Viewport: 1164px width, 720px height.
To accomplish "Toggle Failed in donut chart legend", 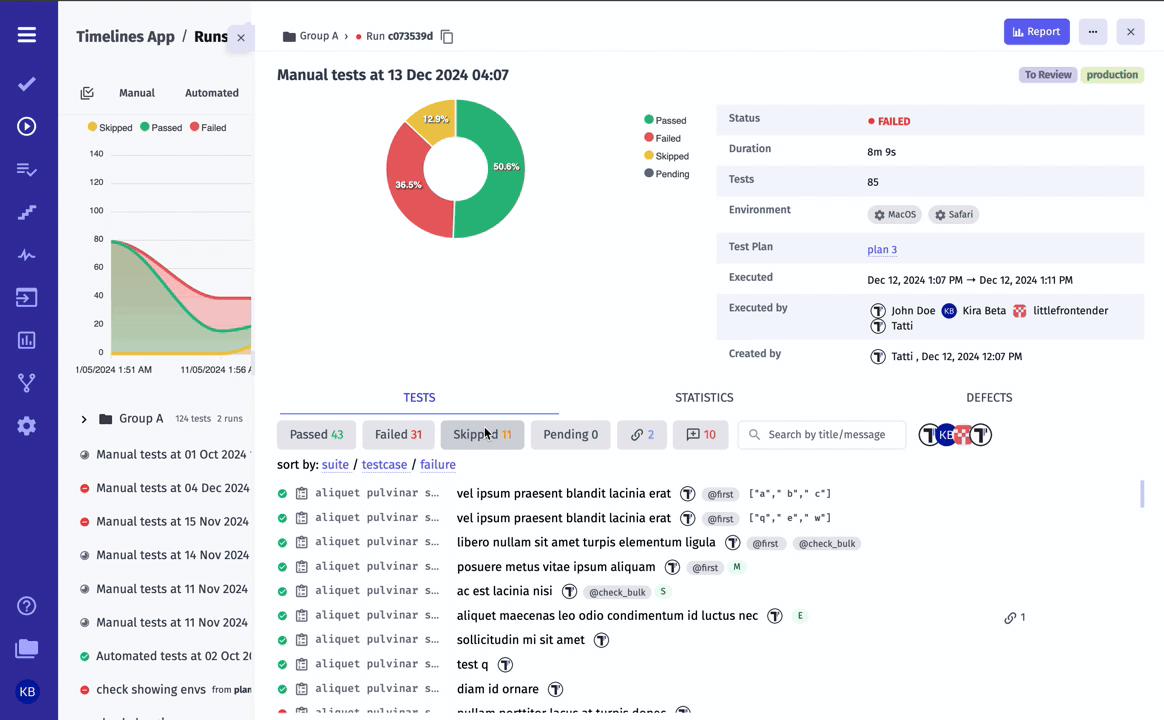I will (x=662, y=138).
